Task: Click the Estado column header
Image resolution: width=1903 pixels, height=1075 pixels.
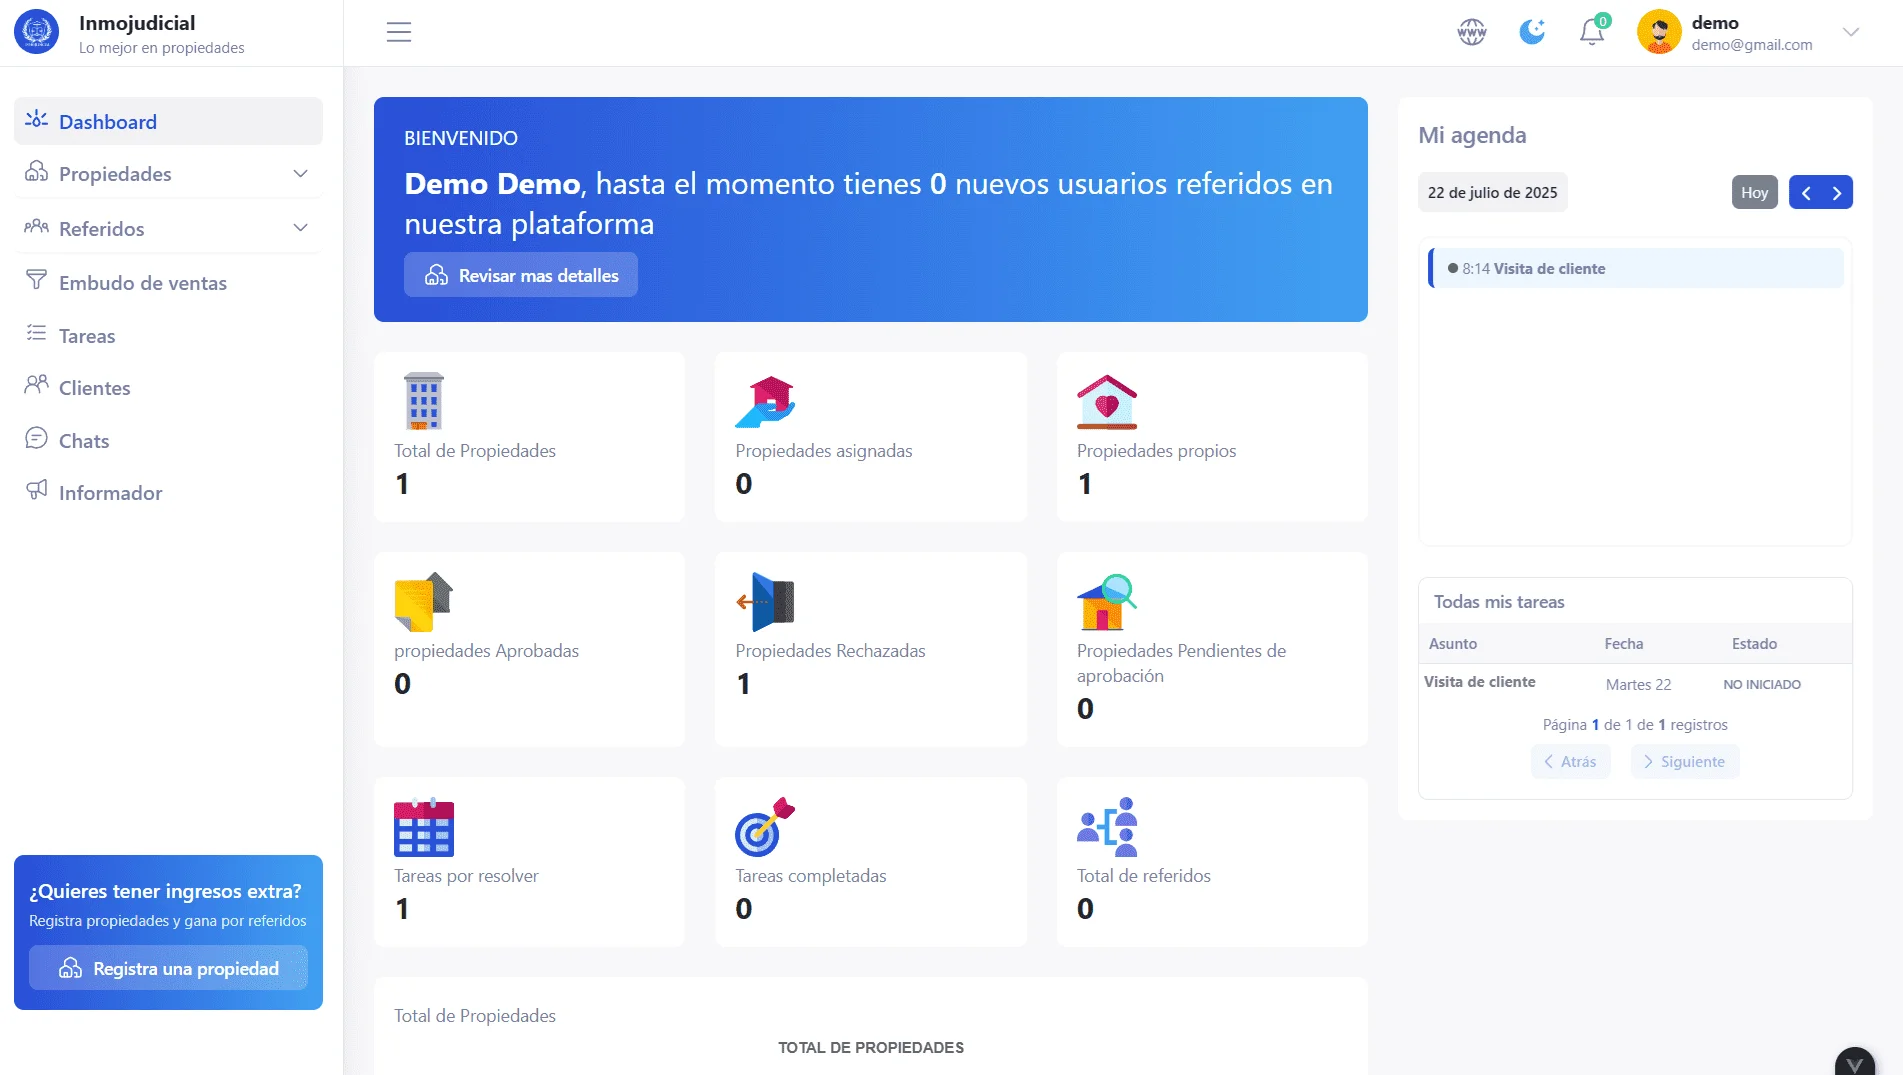Action: pyautogui.click(x=1754, y=643)
